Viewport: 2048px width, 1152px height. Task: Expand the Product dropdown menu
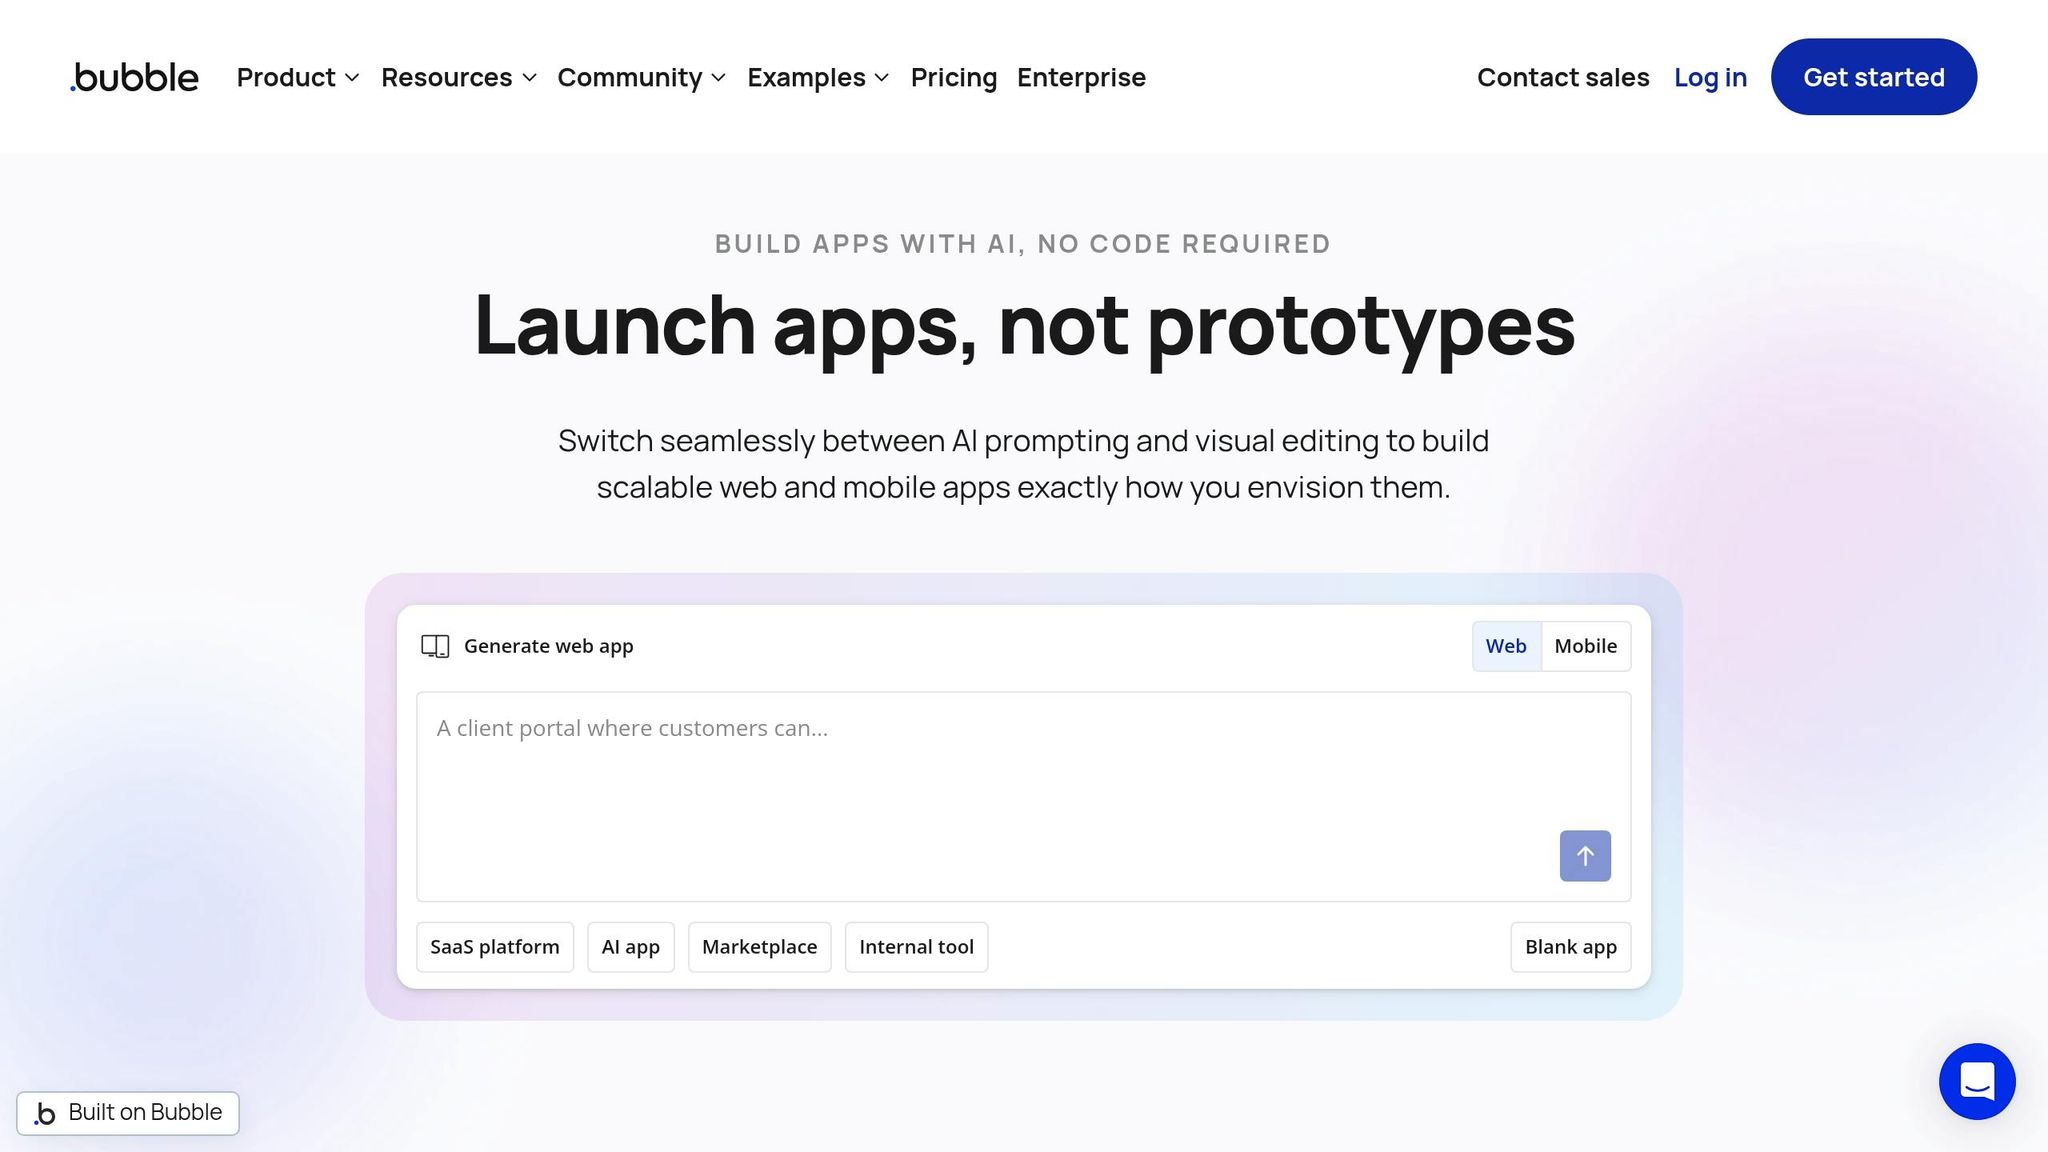coord(297,77)
